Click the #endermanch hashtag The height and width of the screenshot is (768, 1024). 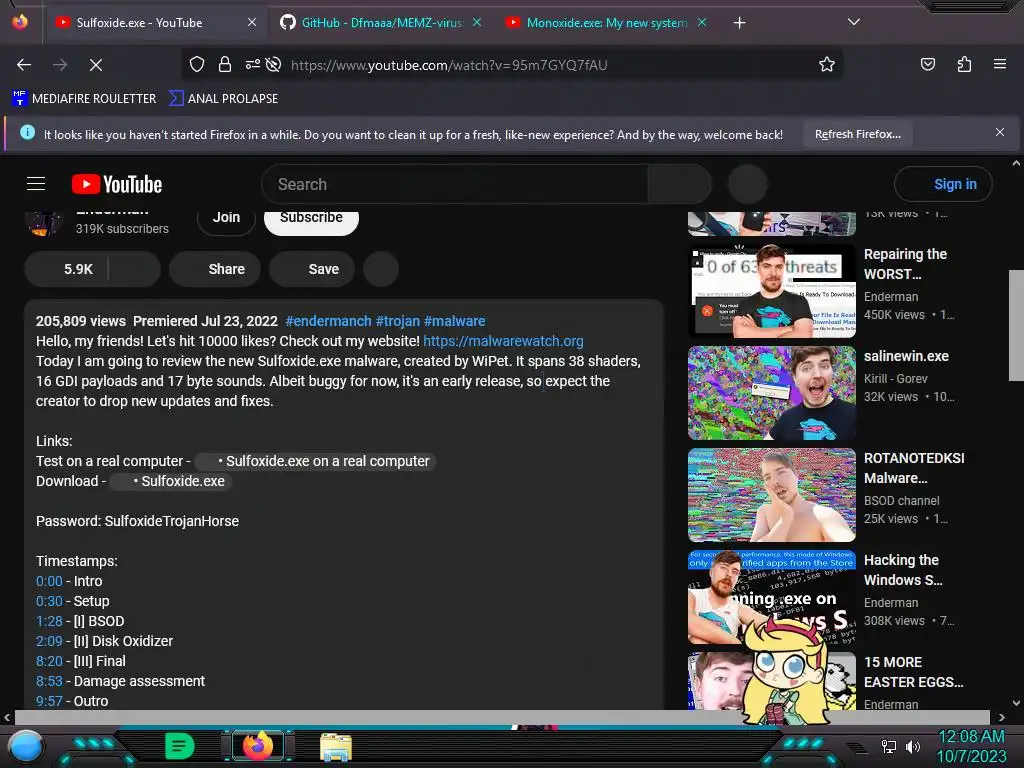[x=328, y=321]
